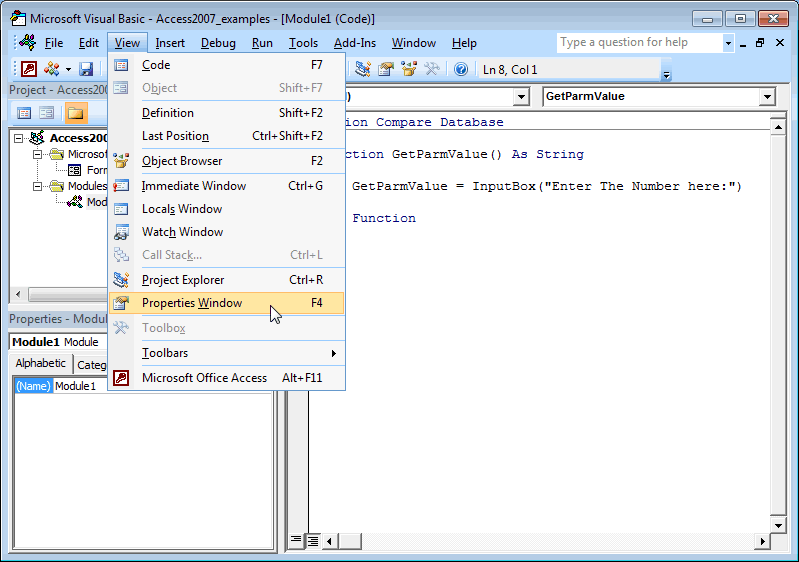The height and width of the screenshot is (562, 799).
Task: Collapse the Modules folder node
Action: (37, 186)
